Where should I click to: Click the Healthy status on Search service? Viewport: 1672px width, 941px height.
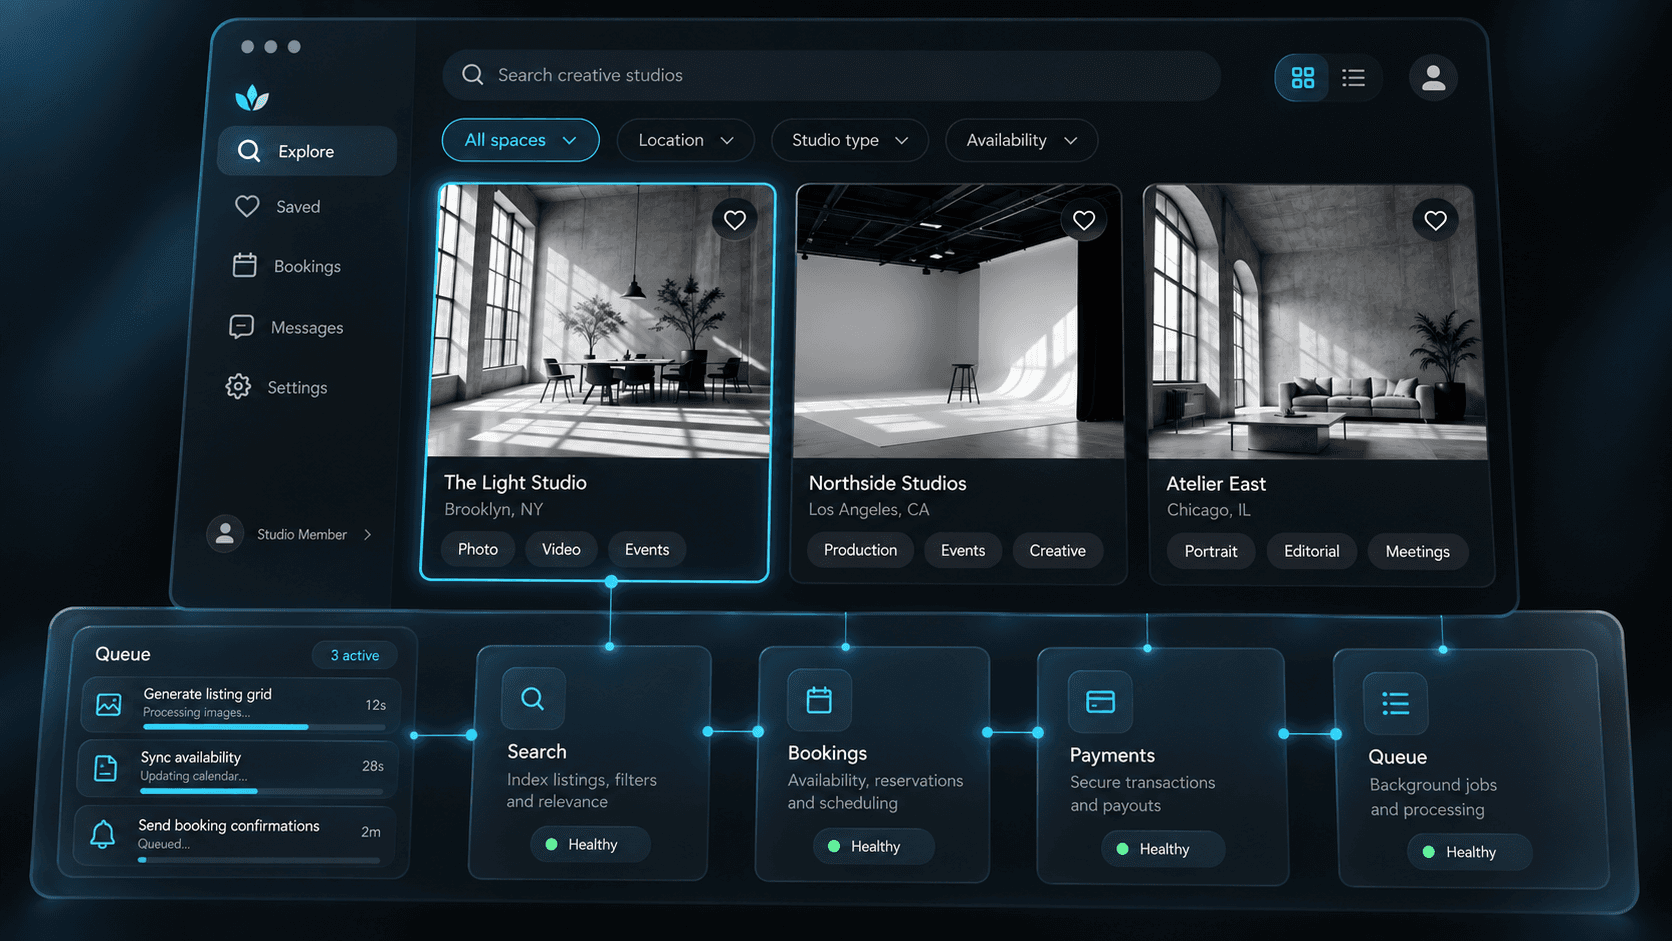590,844
